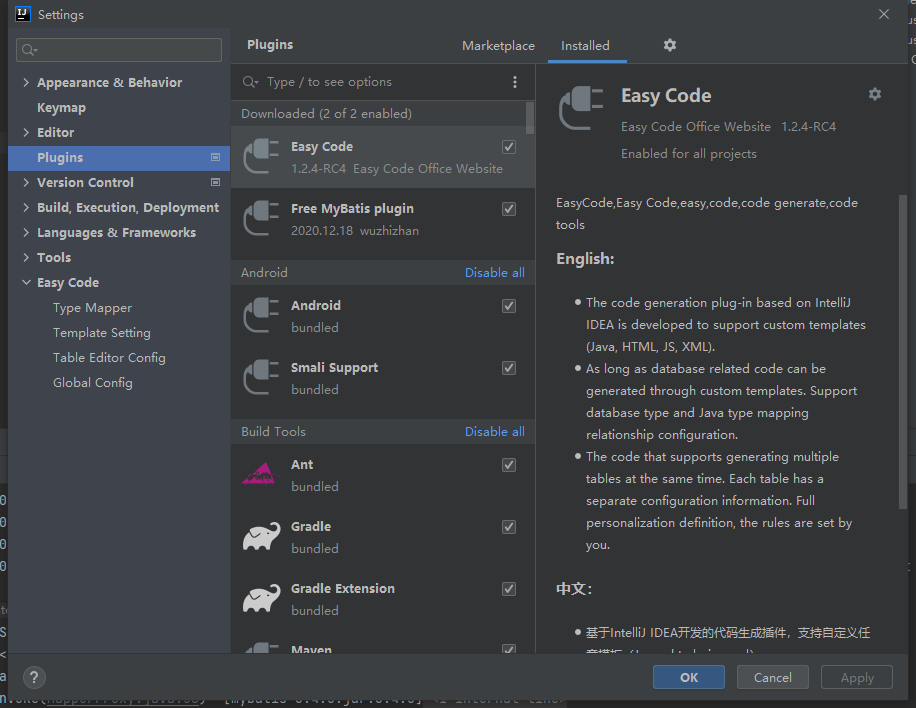Click the Free MyBatis plugin icon
916x708 pixels.
click(x=261, y=218)
